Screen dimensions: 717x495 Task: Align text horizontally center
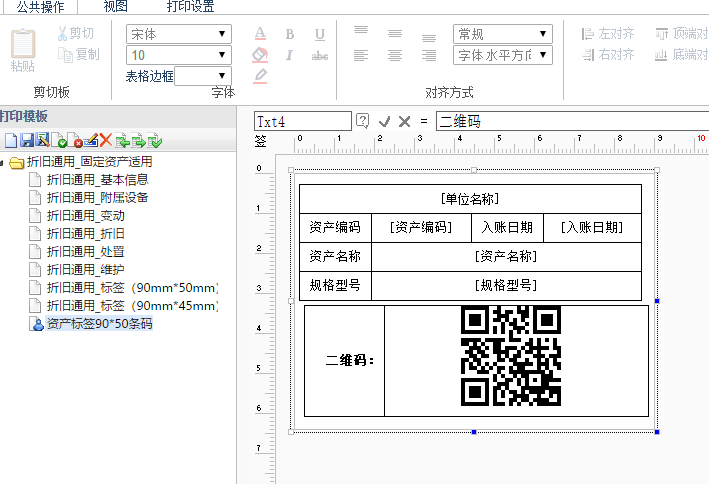pyautogui.click(x=395, y=56)
